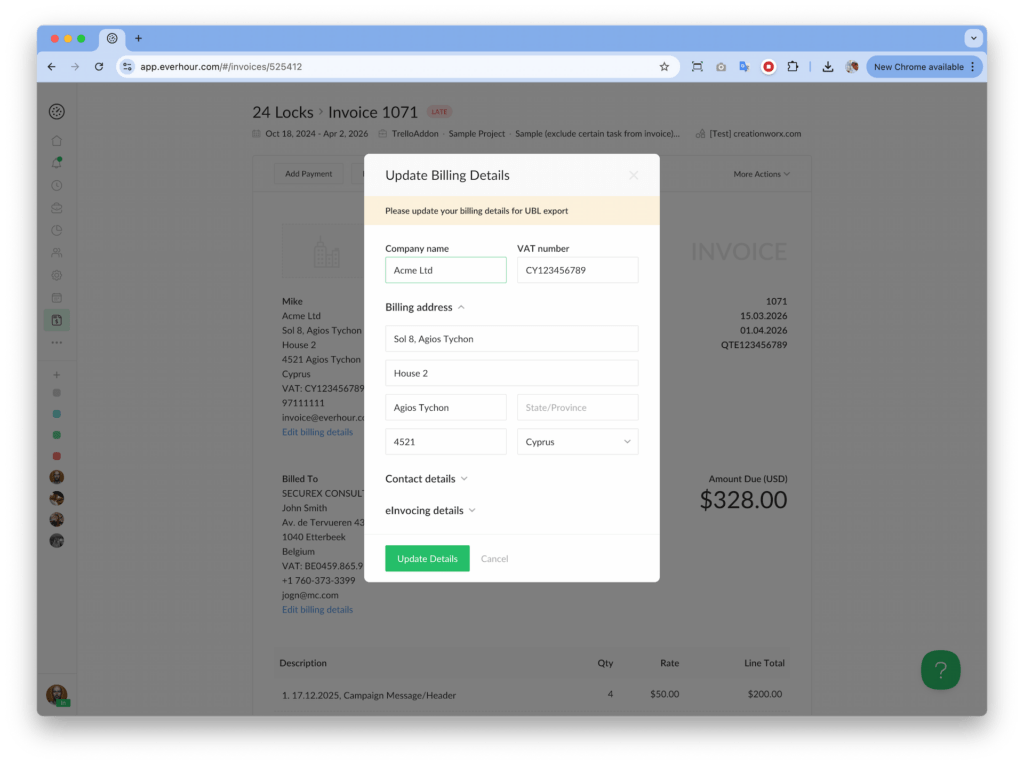Click the Update Details button
Image resolution: width=1024 pixels, height=765 pixels.
(x=427, y=558)
